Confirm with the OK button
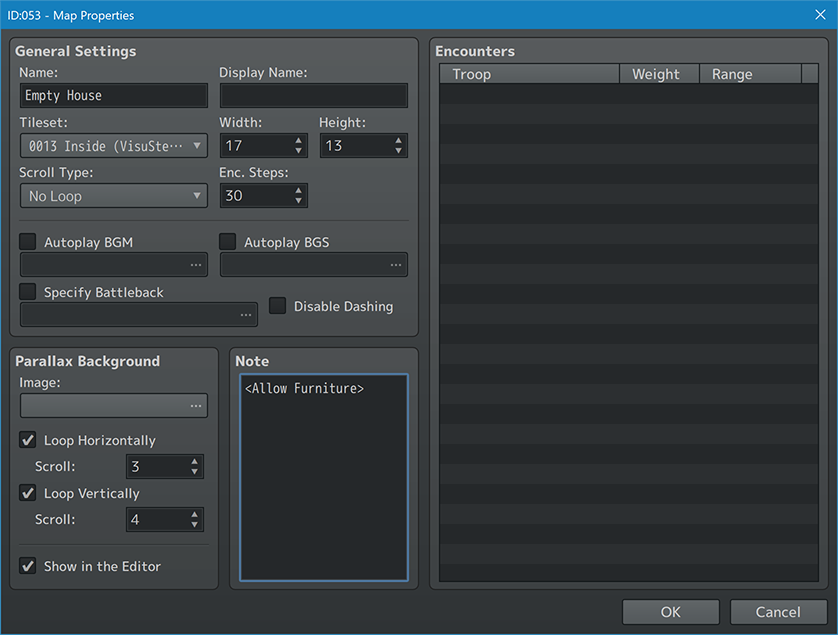This screenshot has width=838, height=635. 670,612
